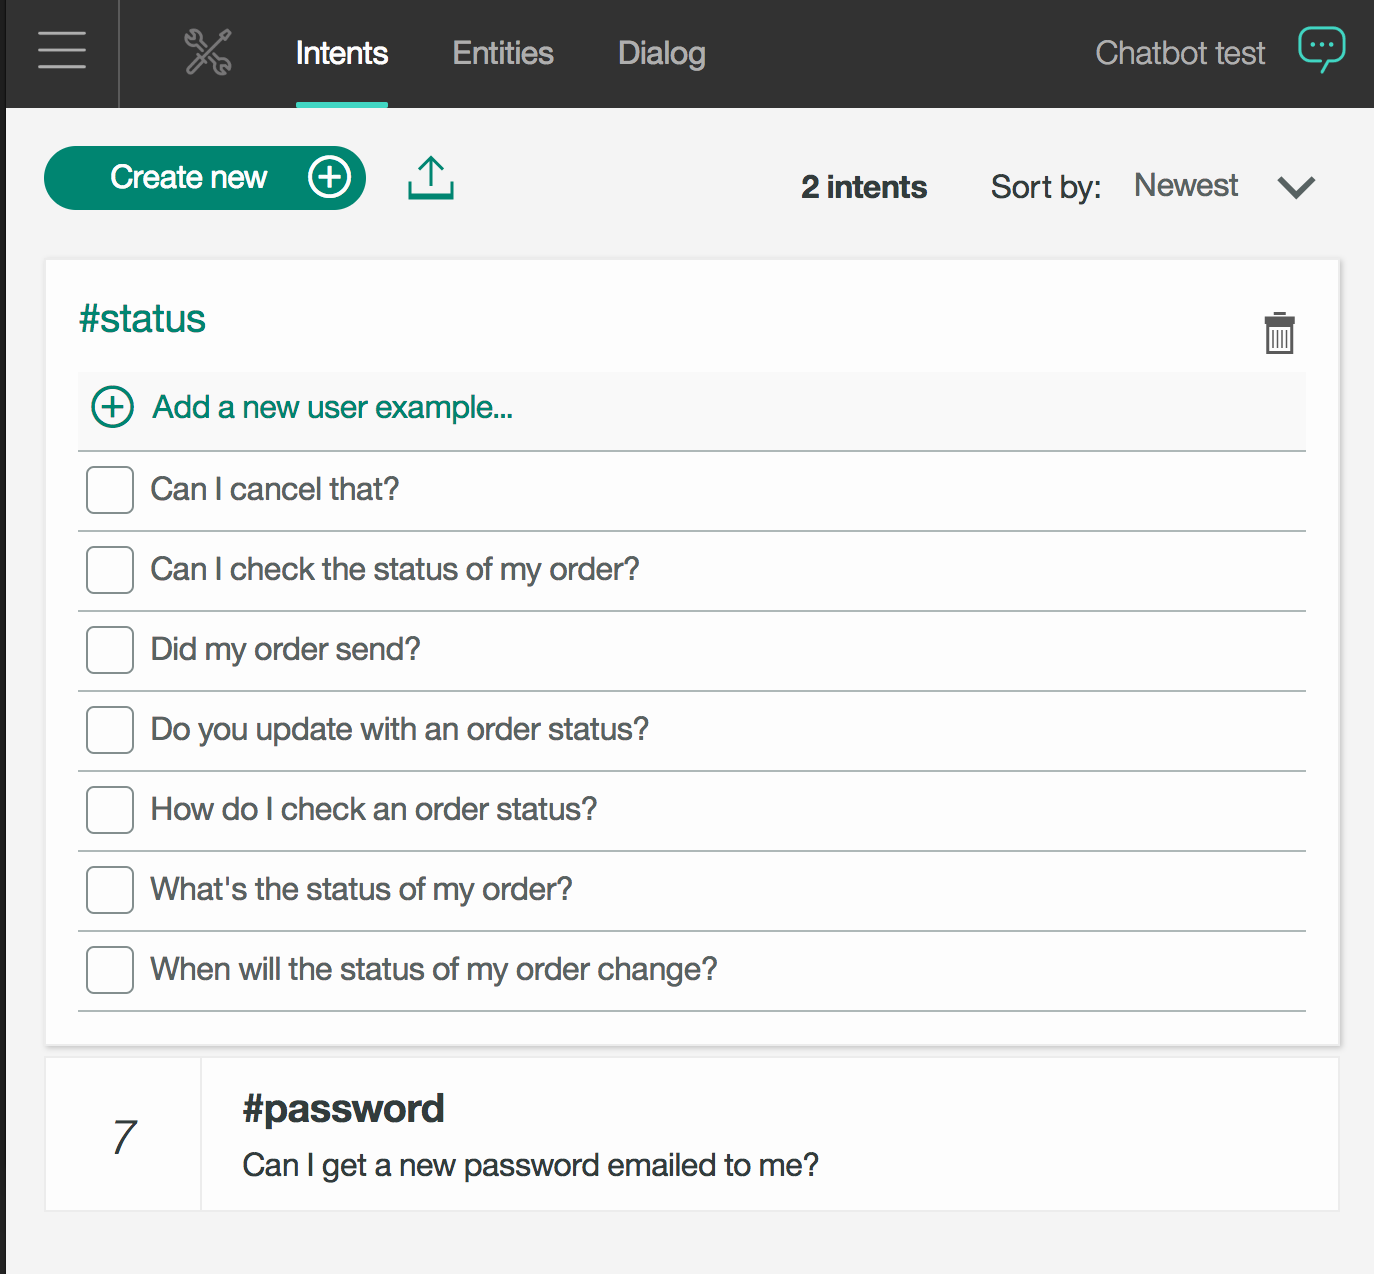Toggle checkbox for "When will the status of my order change?"

[x=110, y=970]
